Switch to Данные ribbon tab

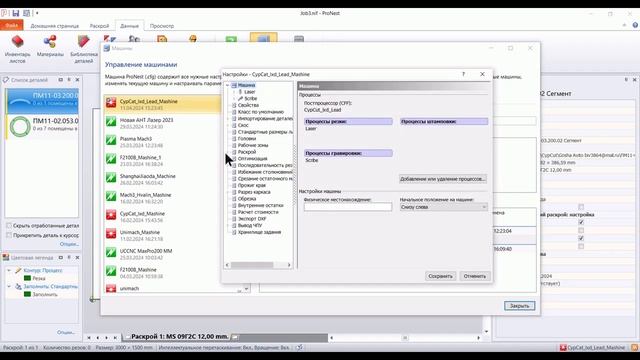point(129,26)
